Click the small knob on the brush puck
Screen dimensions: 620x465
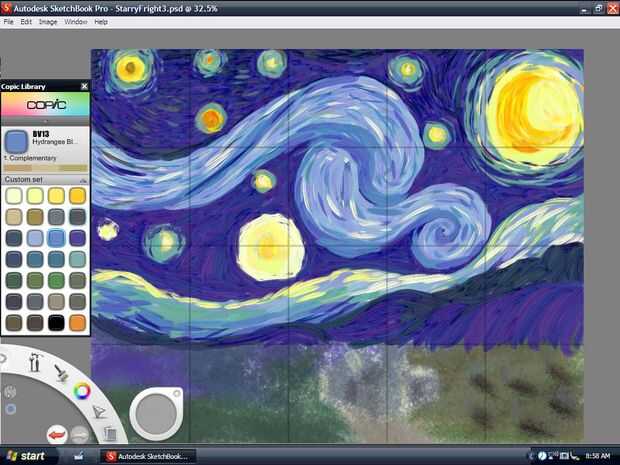tap(176, 393)
